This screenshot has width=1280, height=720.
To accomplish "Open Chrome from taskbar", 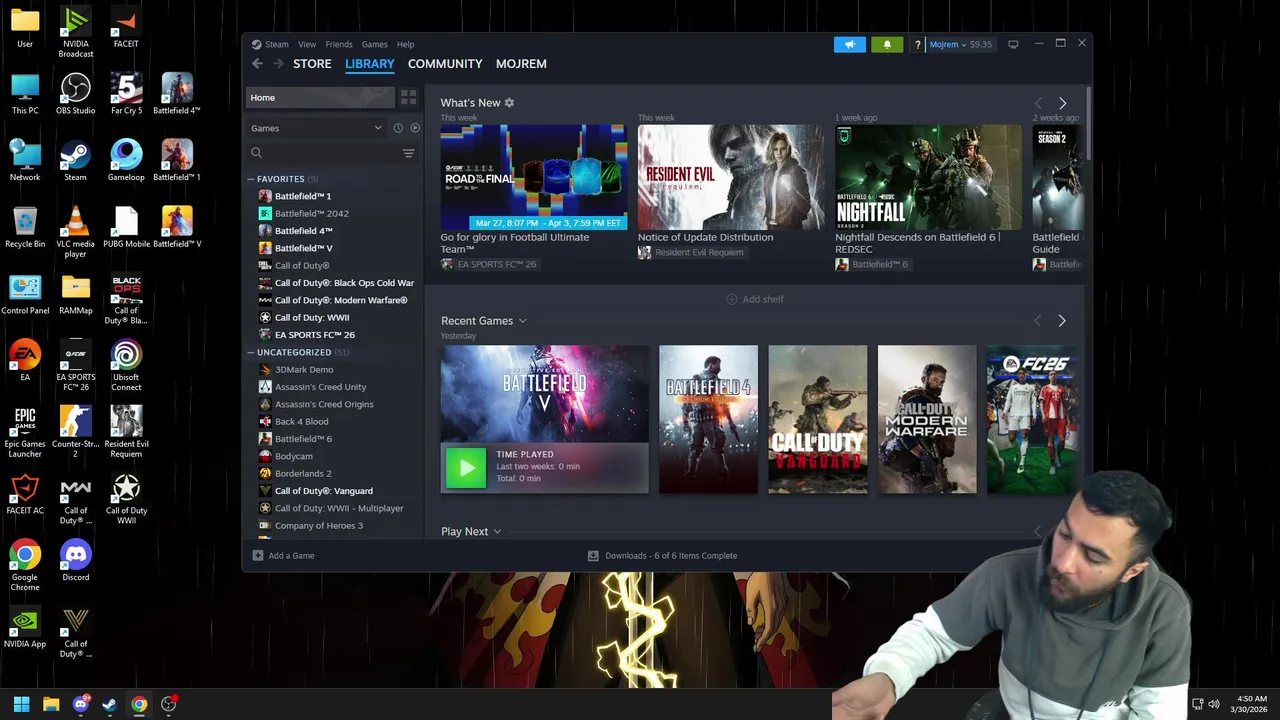I will pyautogui.click(x=139, y=704).
